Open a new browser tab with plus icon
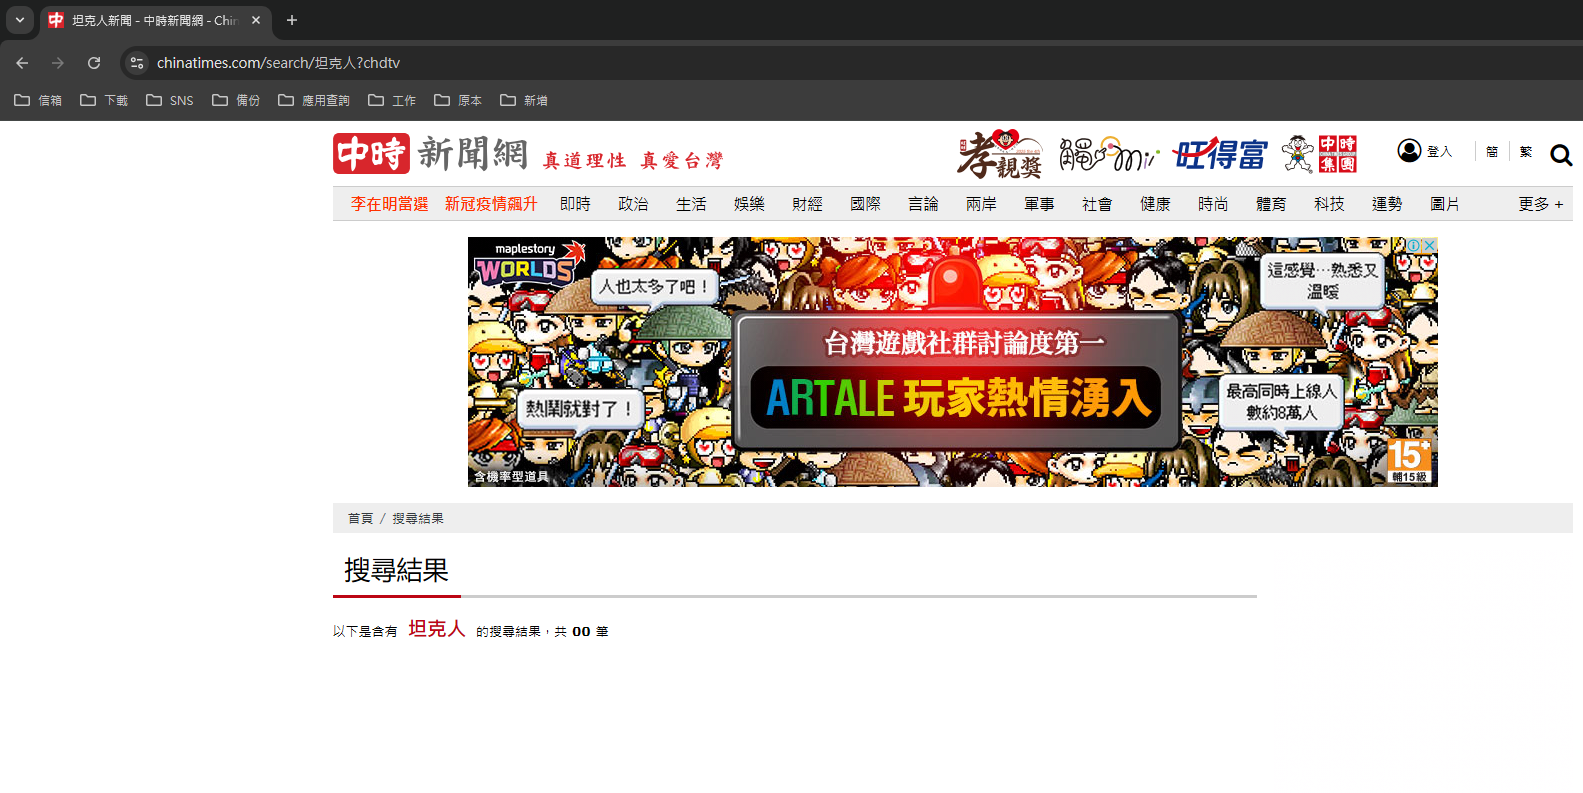Screen dimensions: 1583x793 pos(292,20)
